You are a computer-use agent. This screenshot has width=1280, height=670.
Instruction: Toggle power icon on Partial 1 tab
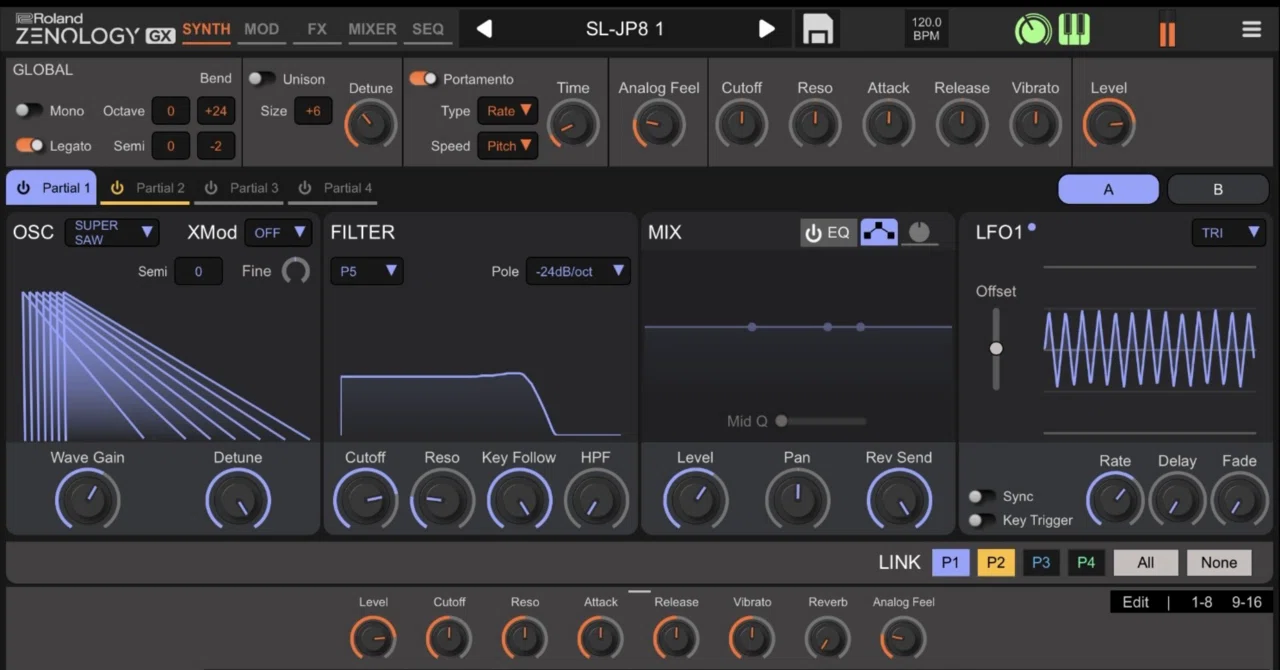[x=23, y=188]
